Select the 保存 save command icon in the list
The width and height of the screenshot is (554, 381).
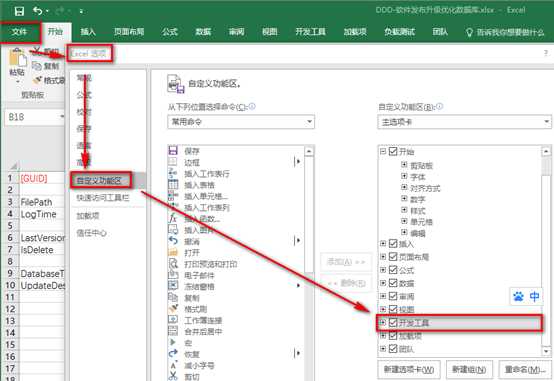point(173,151)
